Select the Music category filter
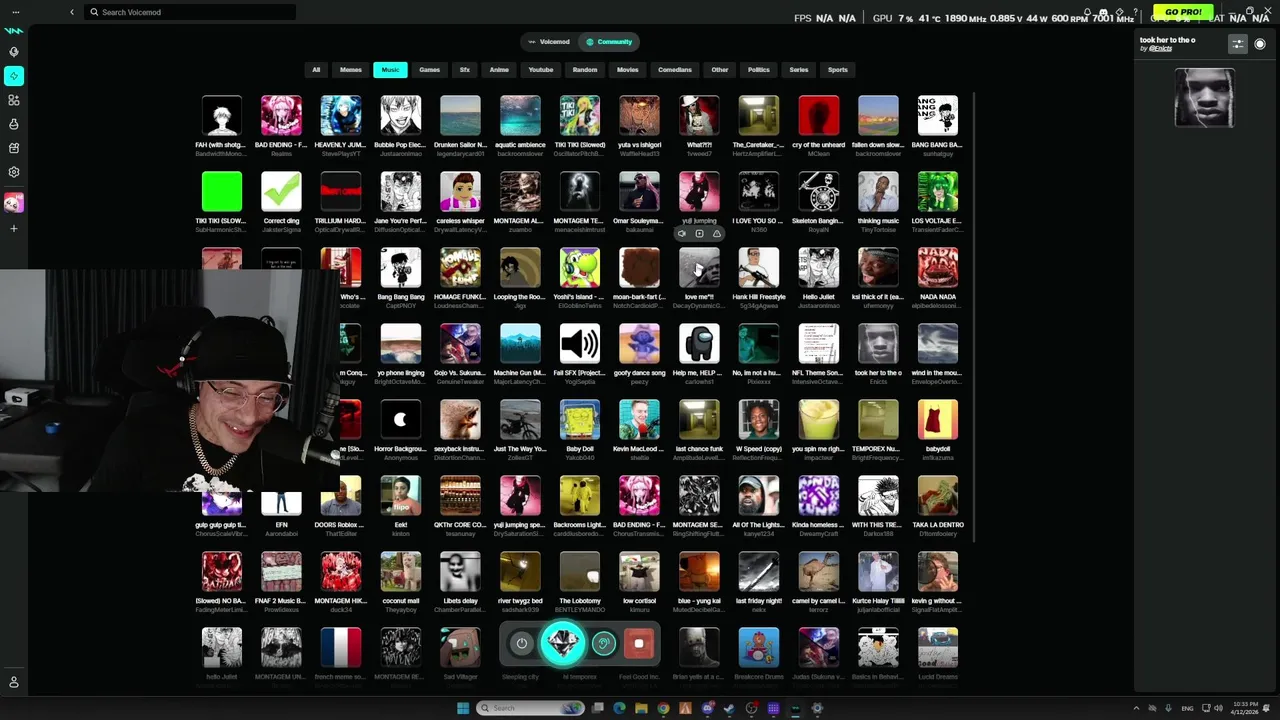 coord(390,70)
